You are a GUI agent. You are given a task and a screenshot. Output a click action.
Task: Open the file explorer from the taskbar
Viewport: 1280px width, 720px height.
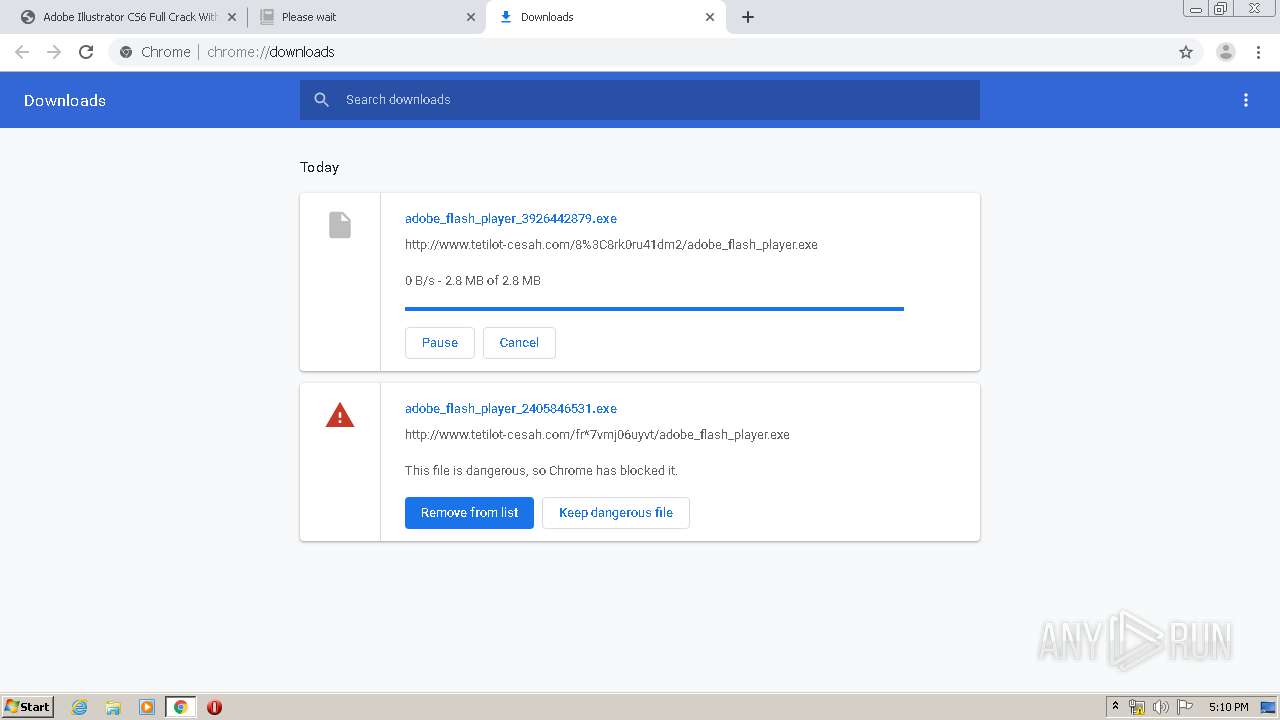(113, 707)
